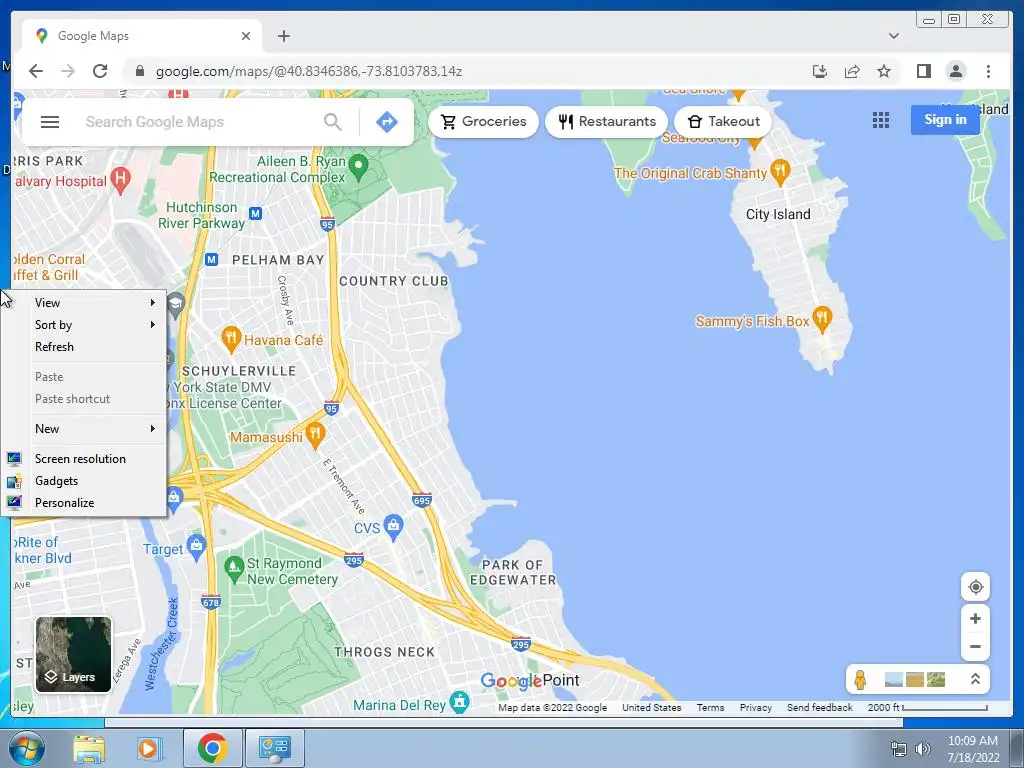Open the taskbar clock showing 10:09 AM
This screenshot has height=768, width=1024.
tap(973, 749)
